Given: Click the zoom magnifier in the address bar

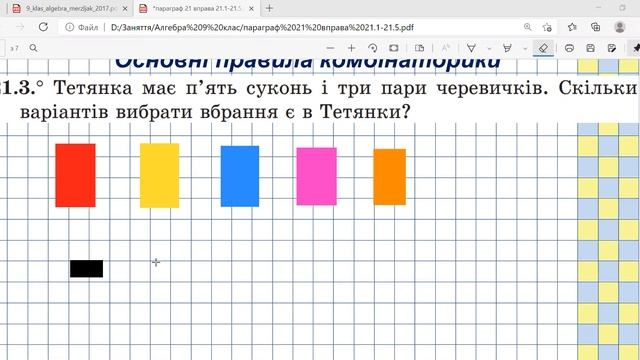Looking at the screenshot, I should click(x=527, y=27).
